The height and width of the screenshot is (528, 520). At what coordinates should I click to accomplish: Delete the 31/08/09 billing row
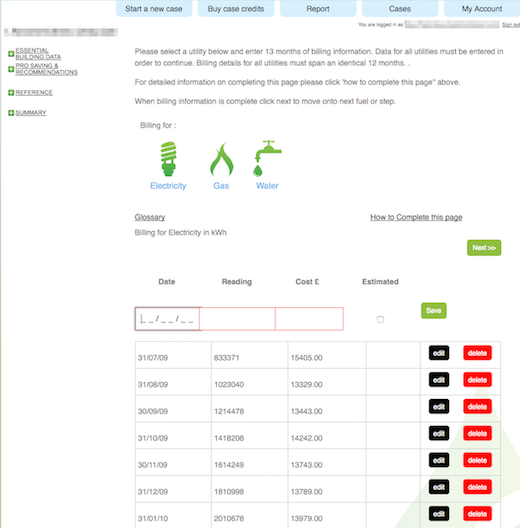(x=477, y=380)
